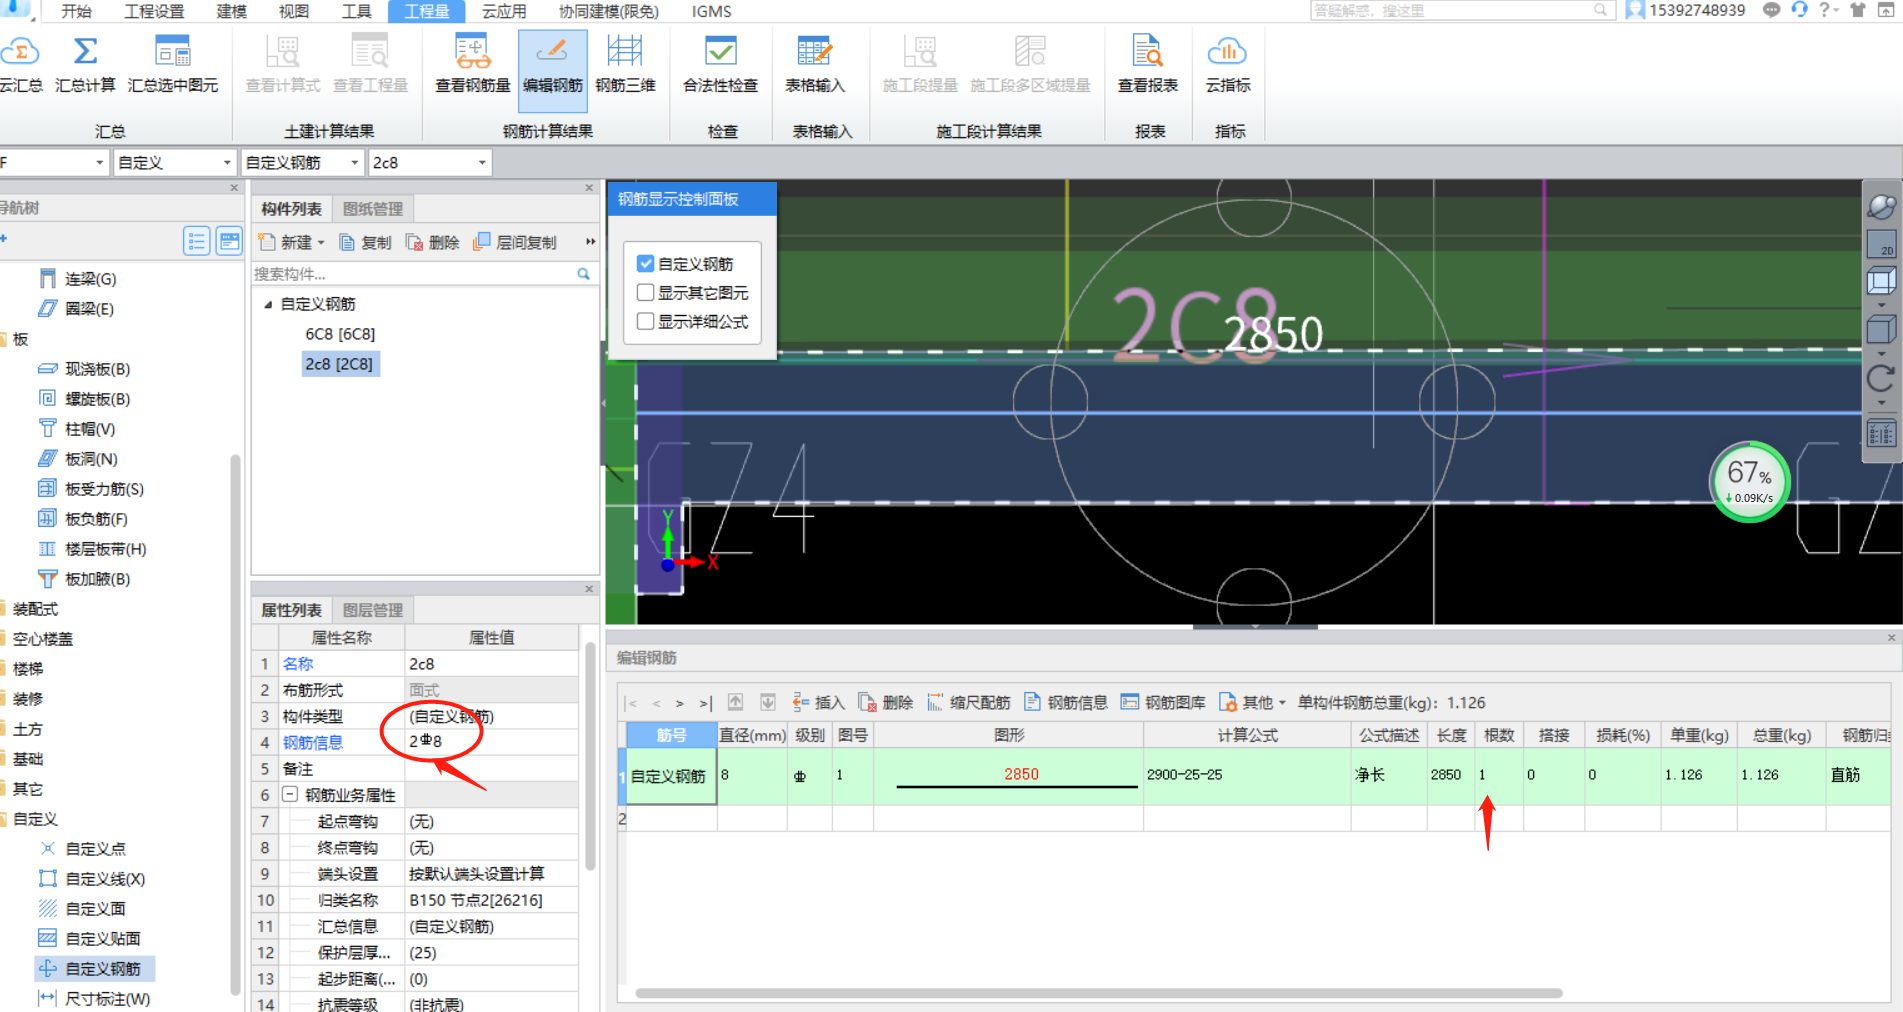Click the 汇总计算 sigma icon

(85, 51)
